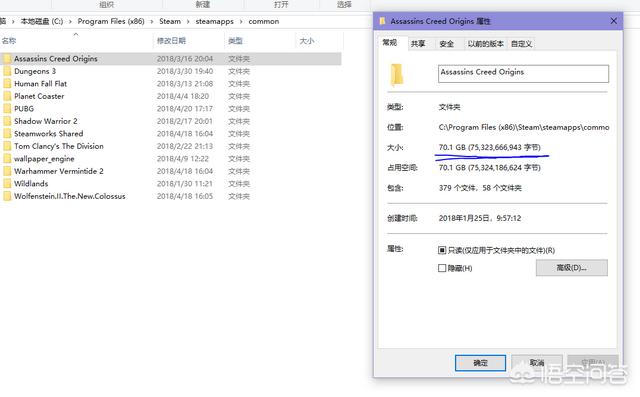Sort by the 大小 column header
The image size is (640, 397).
tap(307, 41)
